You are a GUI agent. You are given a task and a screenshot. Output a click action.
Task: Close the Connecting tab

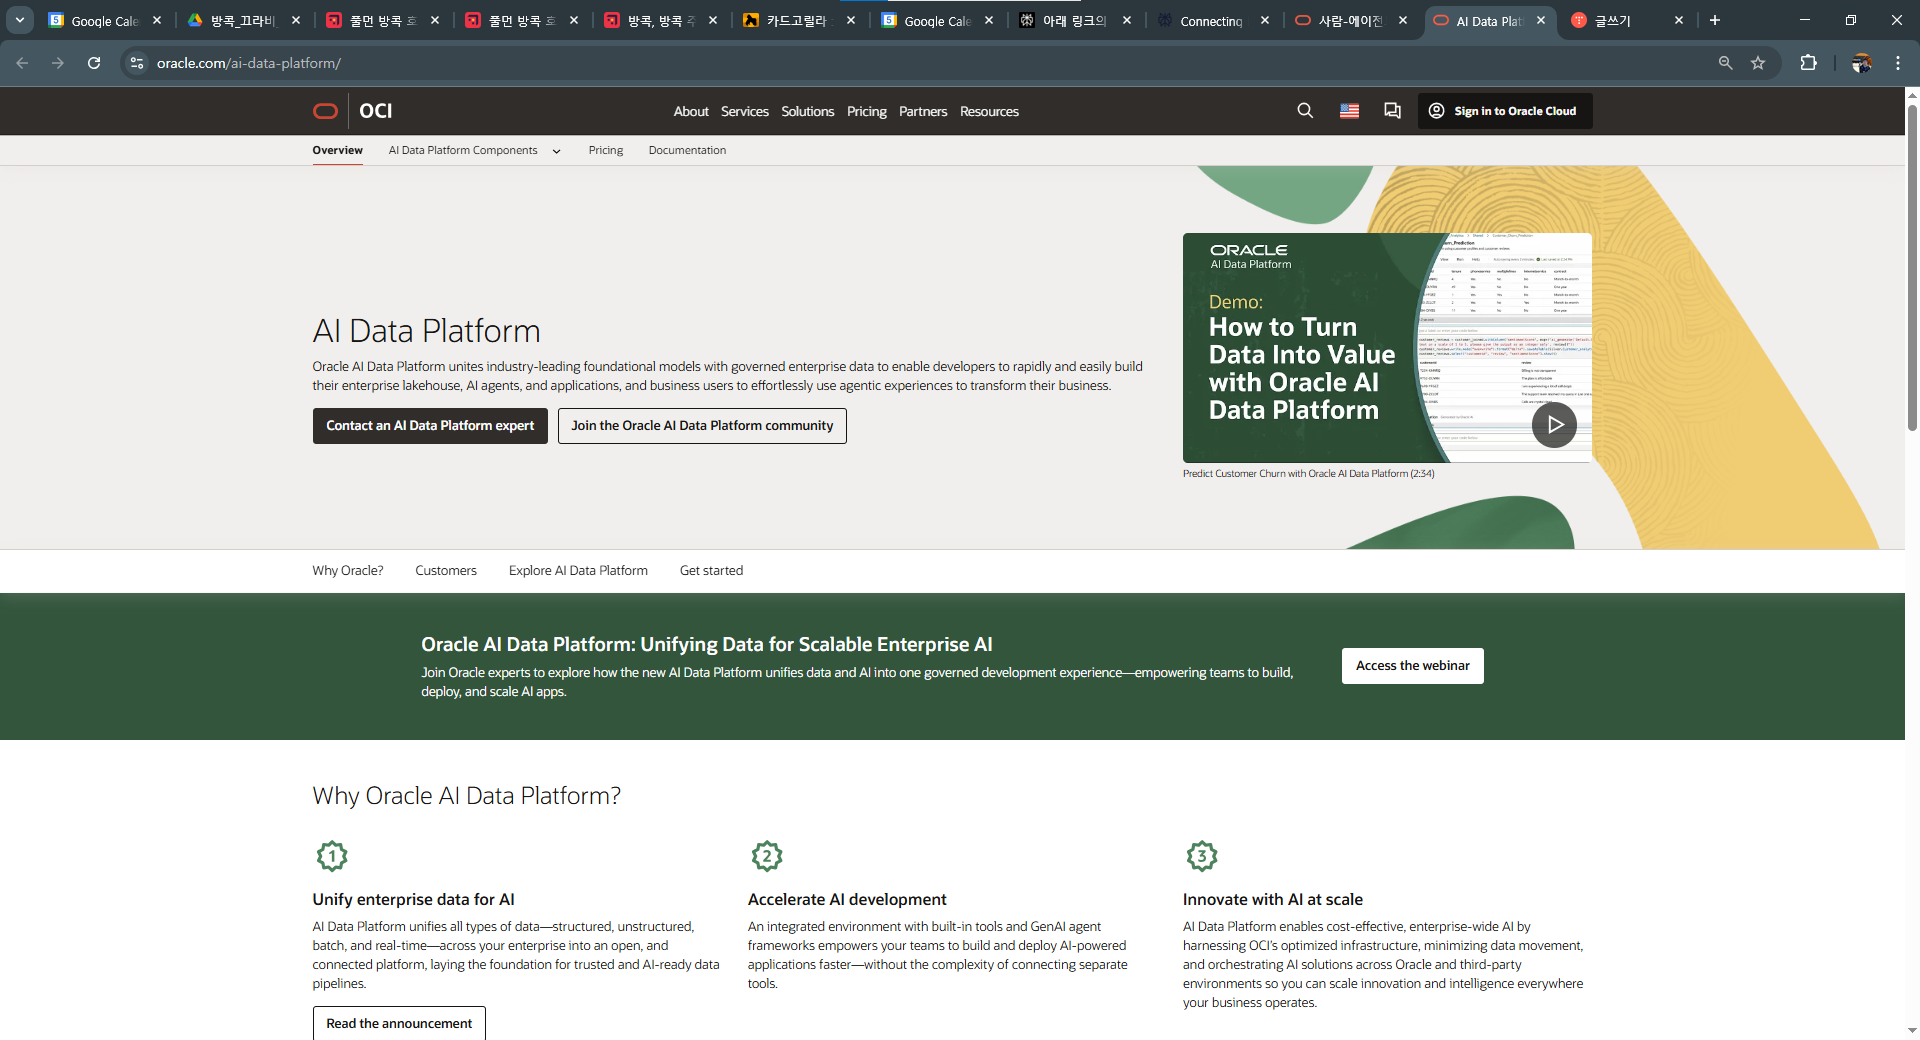pos(1265,20)
